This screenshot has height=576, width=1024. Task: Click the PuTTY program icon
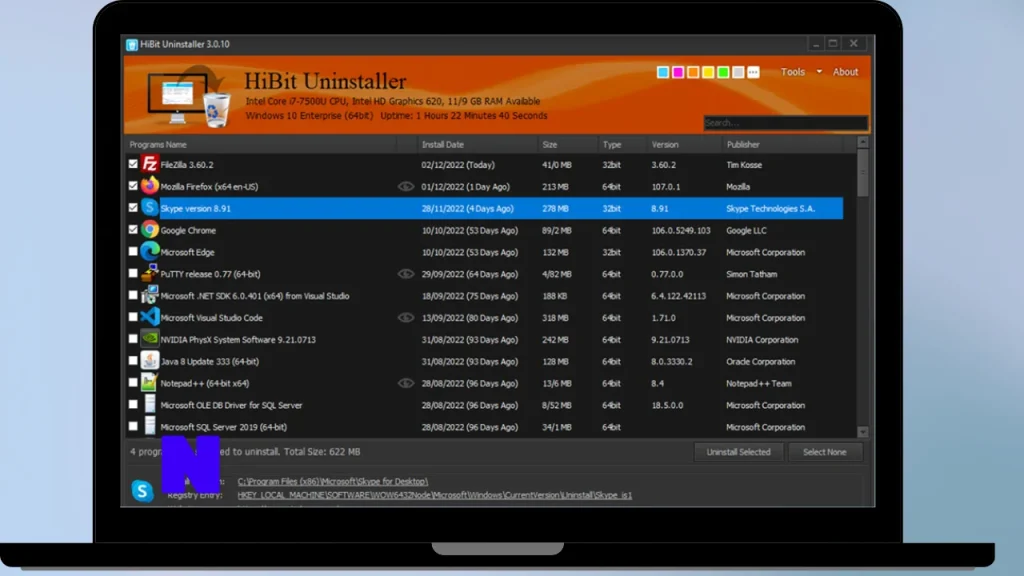point(150,273)
